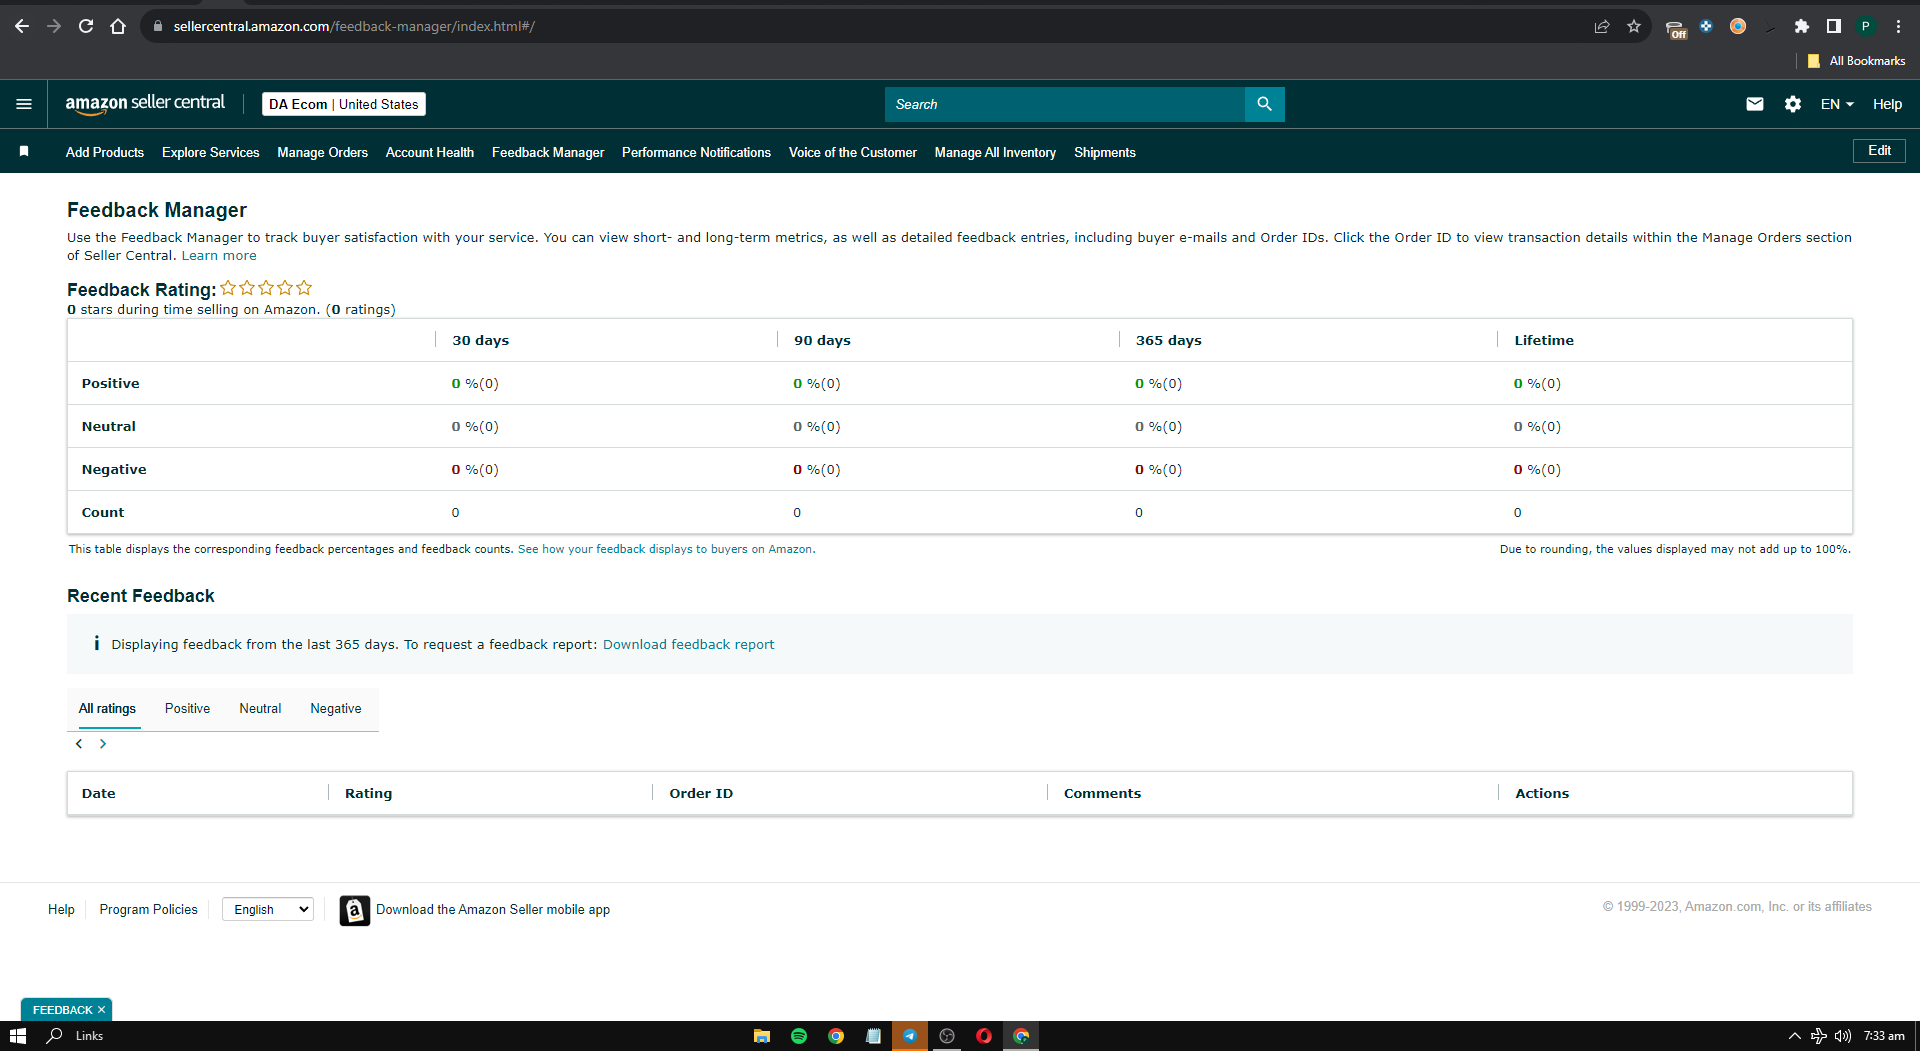Open the footer Help link
The width and height of the screenshot is (1920, 1051).
[61, 910]
